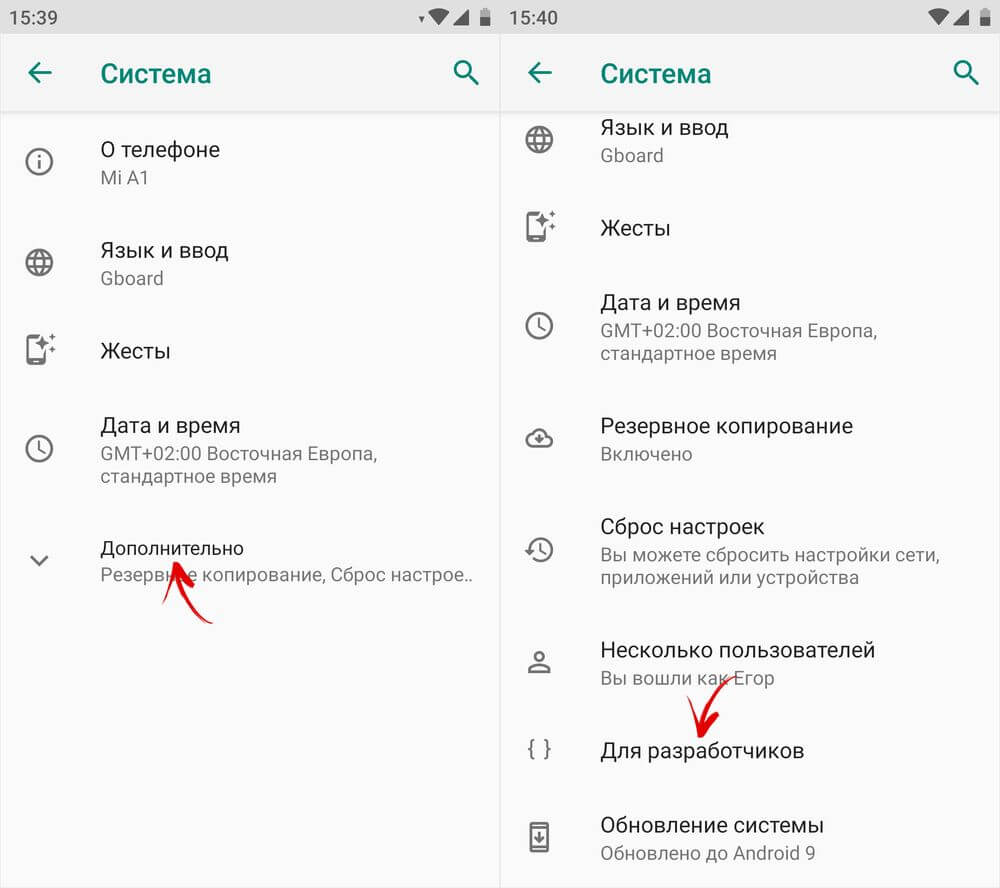Tap the back arrow in left Система screen

tap(40, 73)
